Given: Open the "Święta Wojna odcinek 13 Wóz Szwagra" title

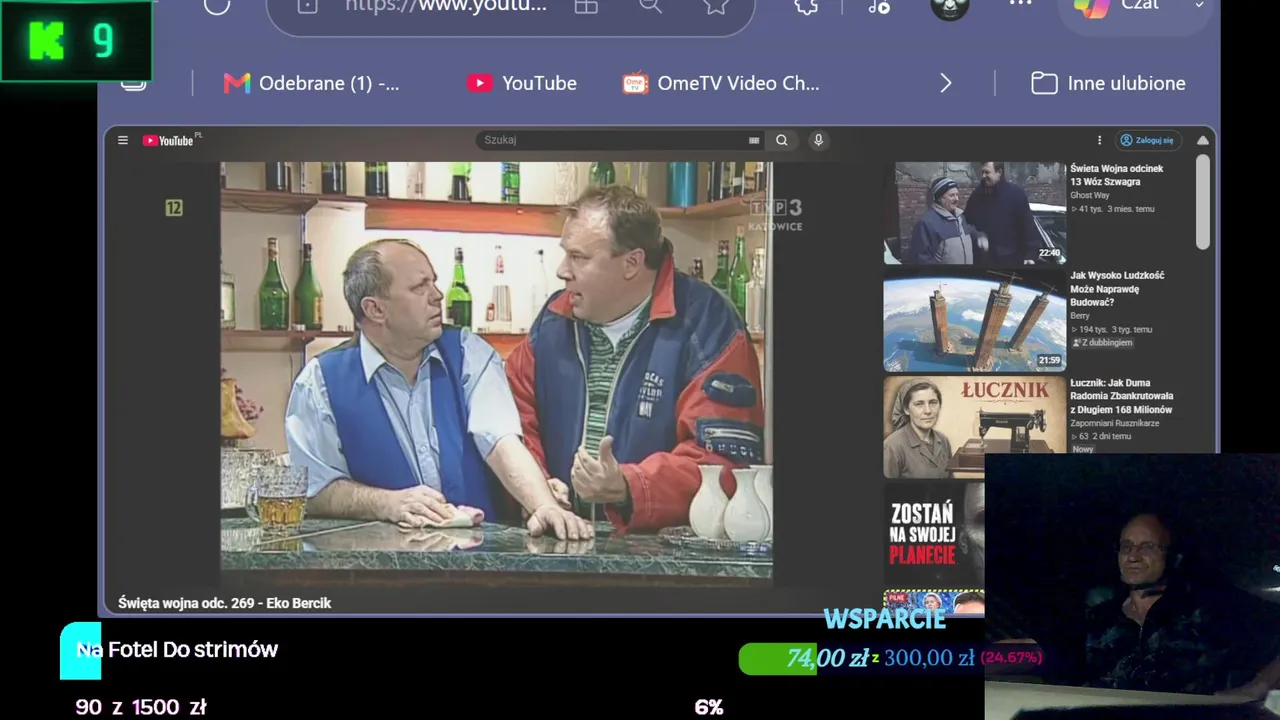Looking at the screenshot, I should coord(1117,175).
